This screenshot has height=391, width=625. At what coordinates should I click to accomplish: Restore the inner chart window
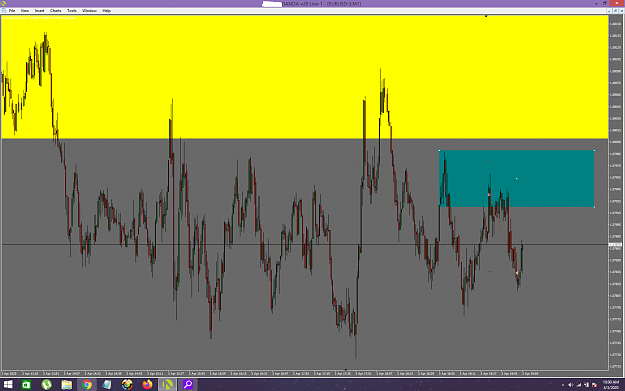(615, 11)
